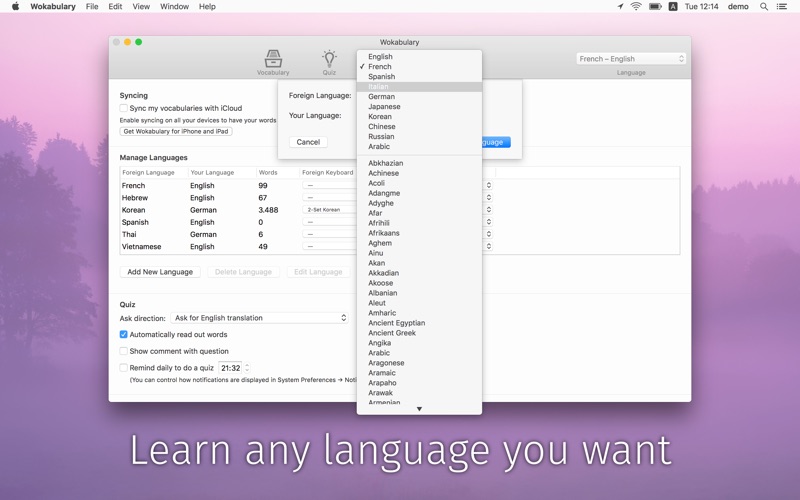Open the Vietnamese row's right-hand popup arrows
This screenshot has width=800, height=500.
[x=488, y=246]
